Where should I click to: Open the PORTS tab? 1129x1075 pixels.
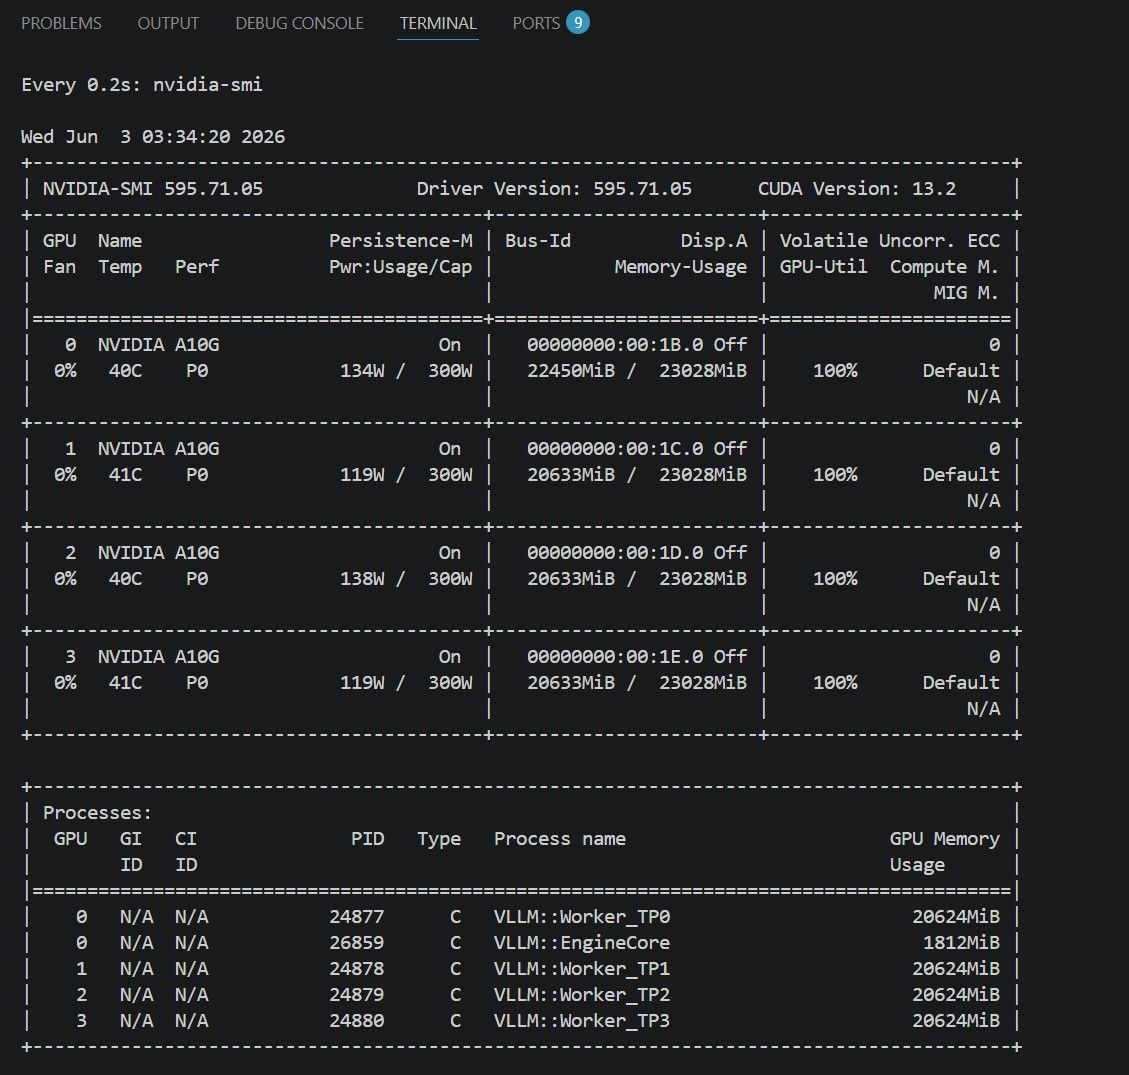click(536, 23)
